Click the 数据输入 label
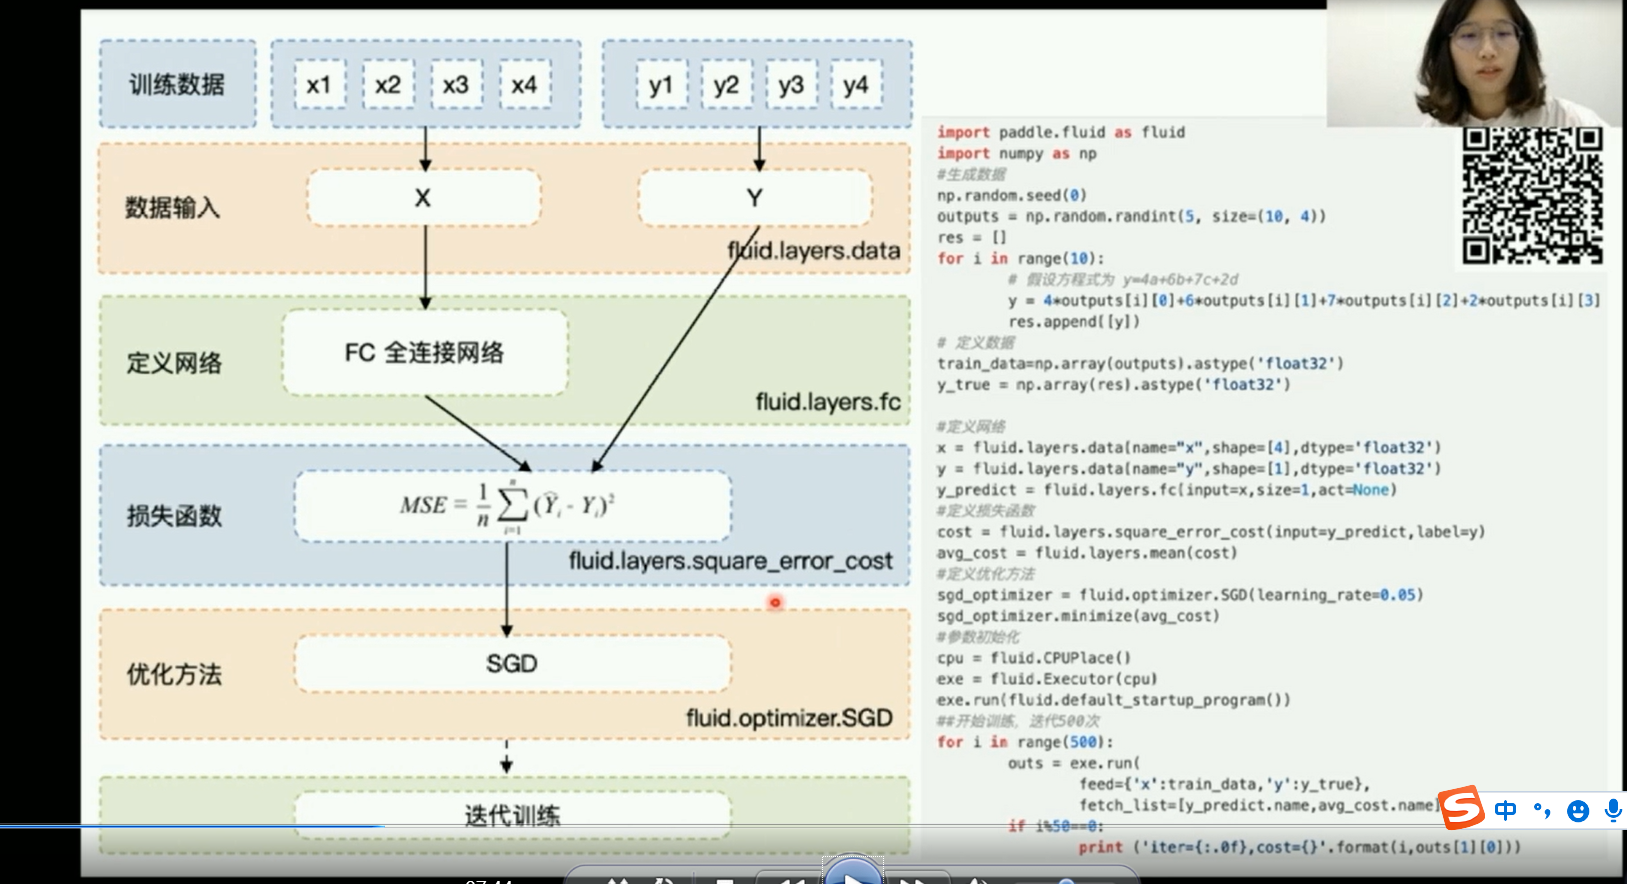The image size is (1627, 884). coord(172,208)
